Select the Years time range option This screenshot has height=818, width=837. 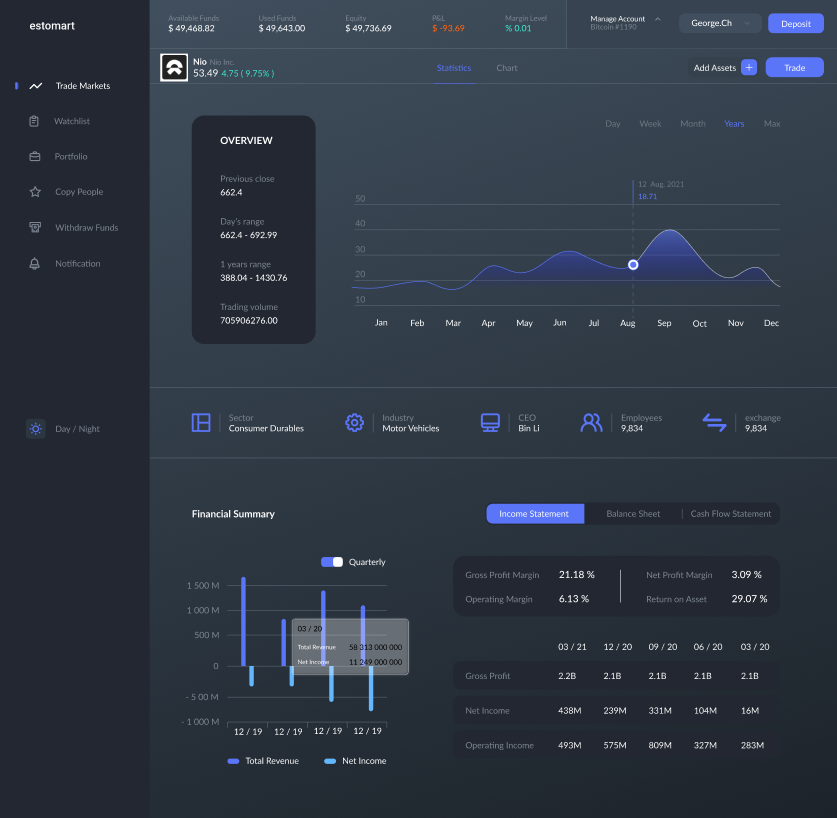coord(734,124)
